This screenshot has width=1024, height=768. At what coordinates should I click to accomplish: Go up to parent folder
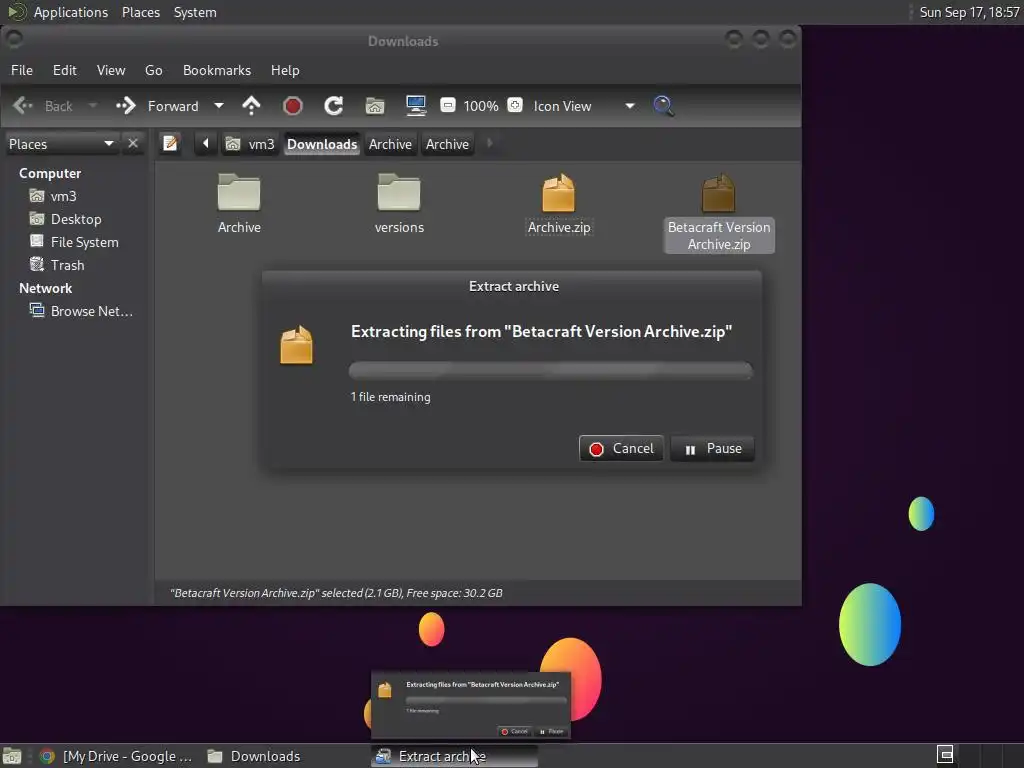pos(251,106)
